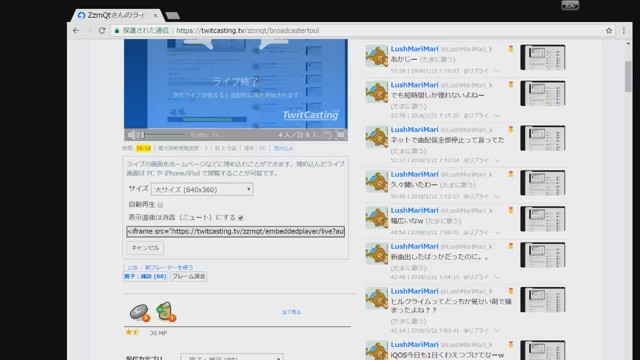The width and height of the screenshot is (640, 360).
Task: Open the Chrome three-dot menu
Action: [624, 31]
